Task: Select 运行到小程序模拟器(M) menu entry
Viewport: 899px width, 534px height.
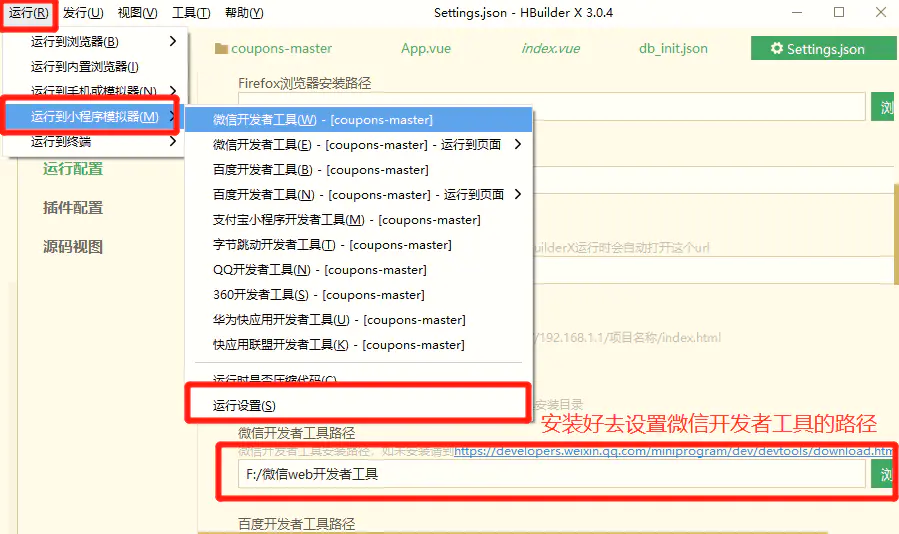Action: pos(95,116)
